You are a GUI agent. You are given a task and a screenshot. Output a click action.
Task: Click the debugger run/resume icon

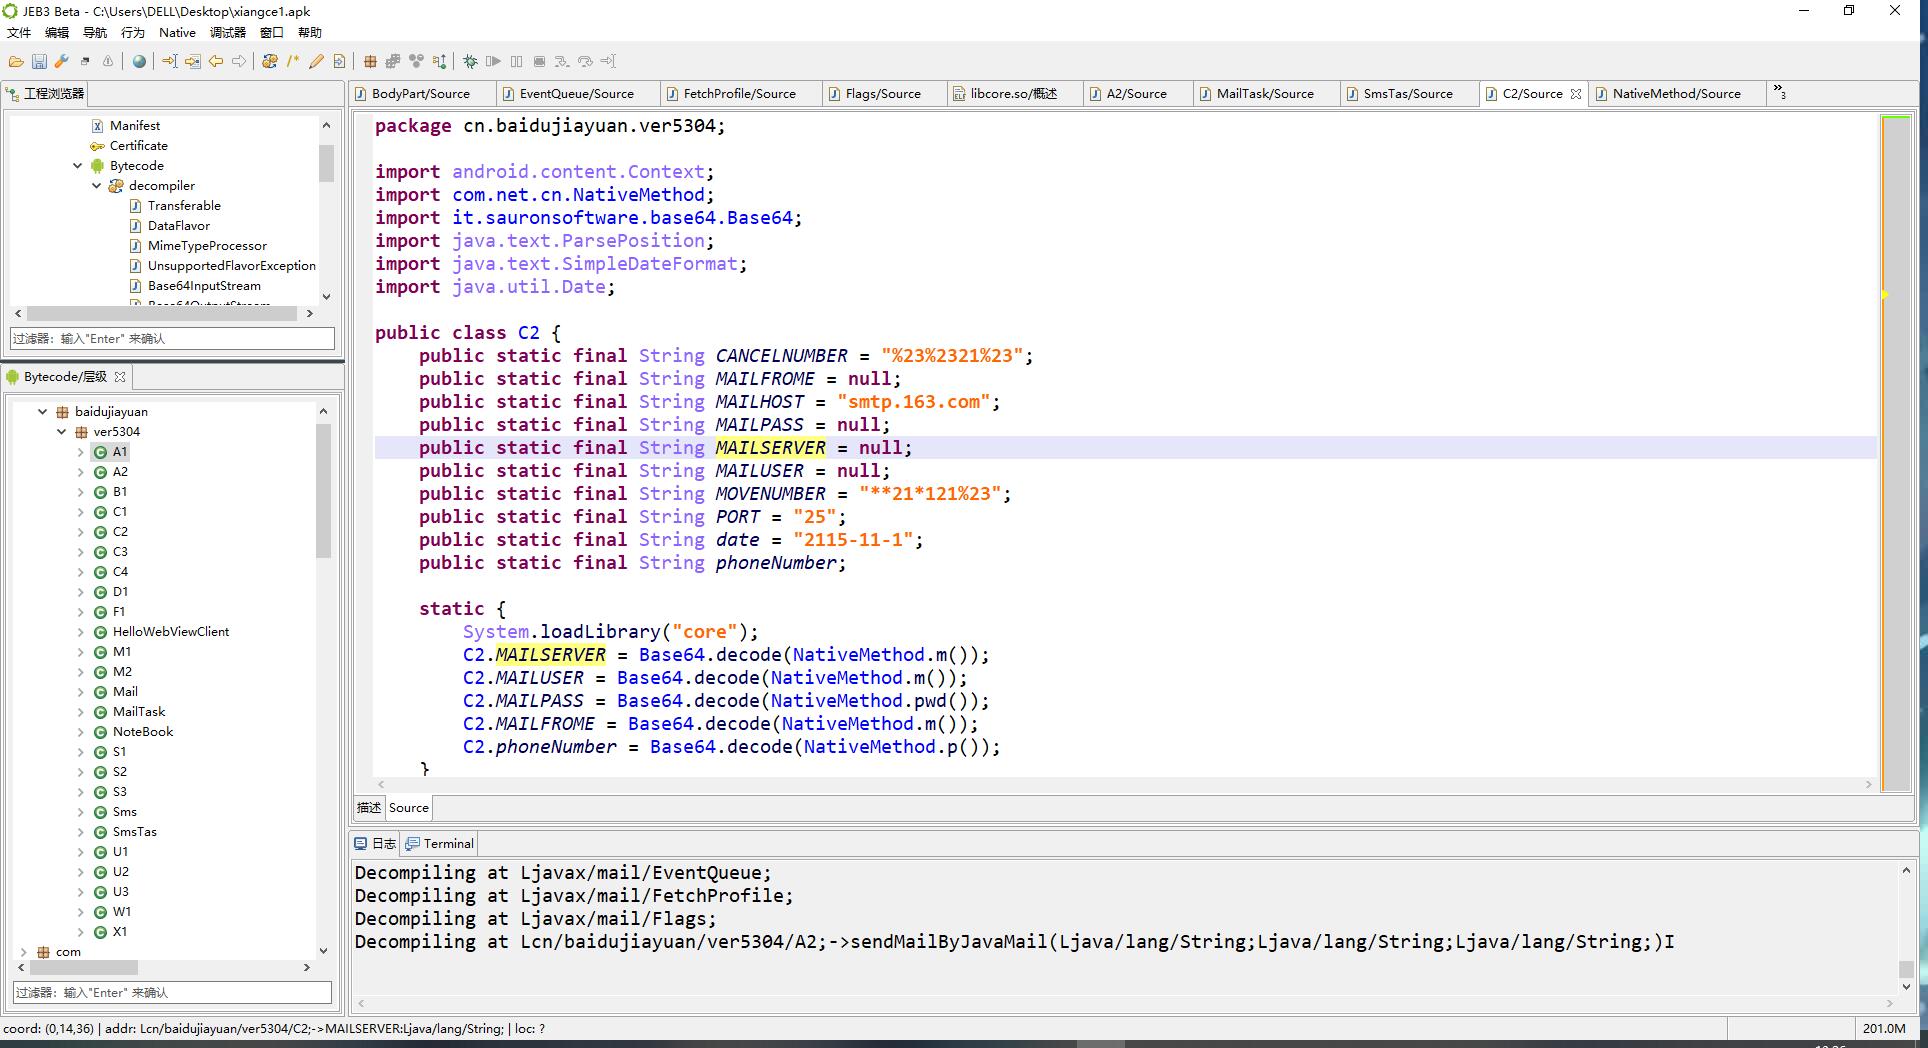click(x=493, y=62)
